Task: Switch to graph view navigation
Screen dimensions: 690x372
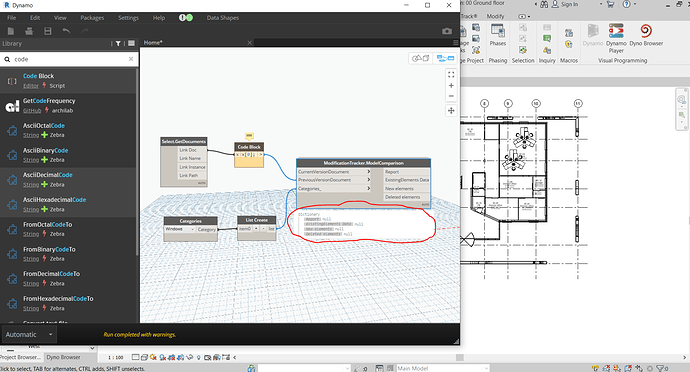Action: point(445,58)
